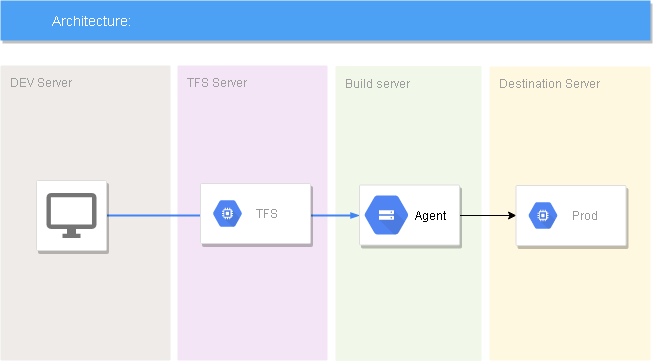Select the black connector from Agent to Prod

point(488,215)
